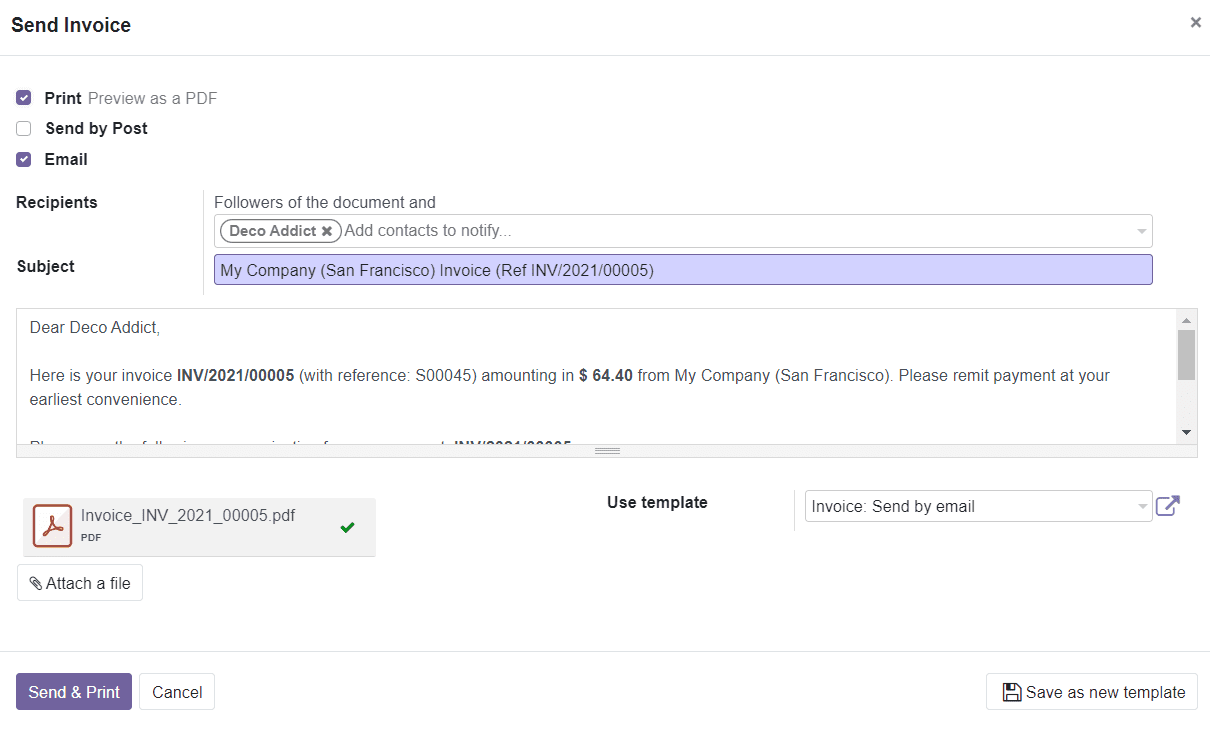Dismiss the Send Invoice dialog via X
The width and height of the screenshot is (1210, 730).
[x=1195, y=22]
